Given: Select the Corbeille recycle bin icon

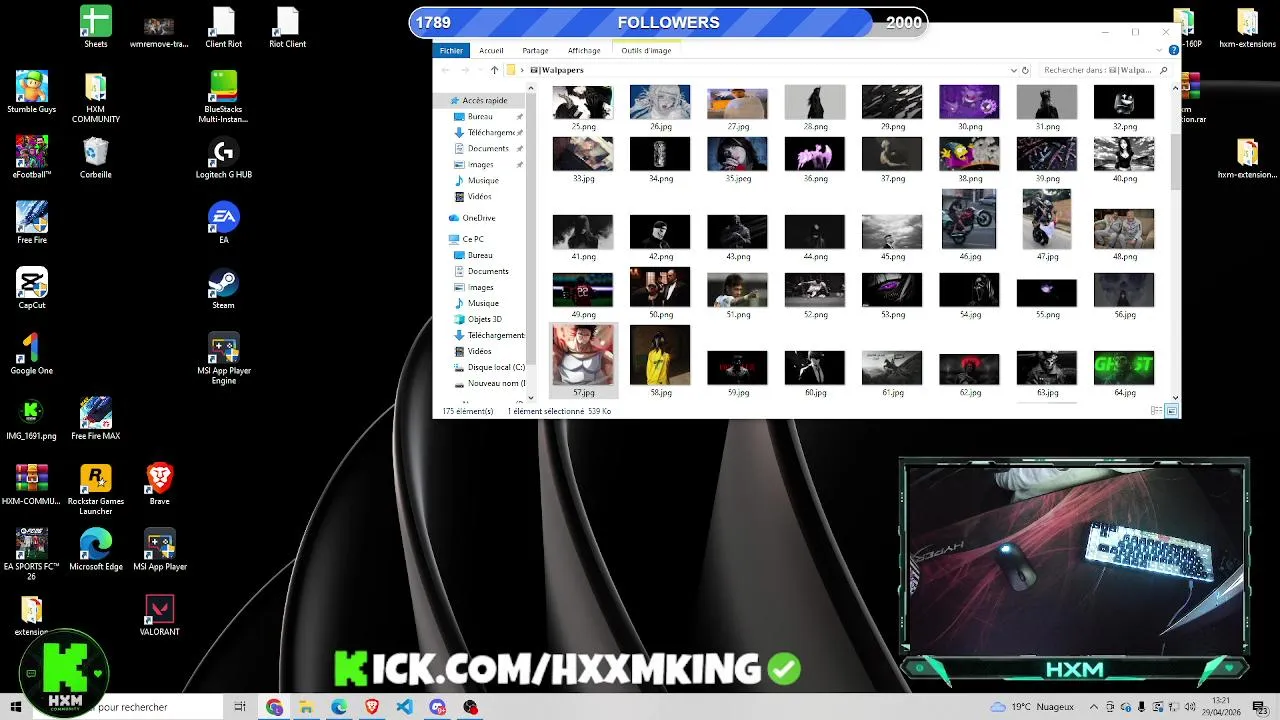Looking at the screenshot, I should (96, 157).
